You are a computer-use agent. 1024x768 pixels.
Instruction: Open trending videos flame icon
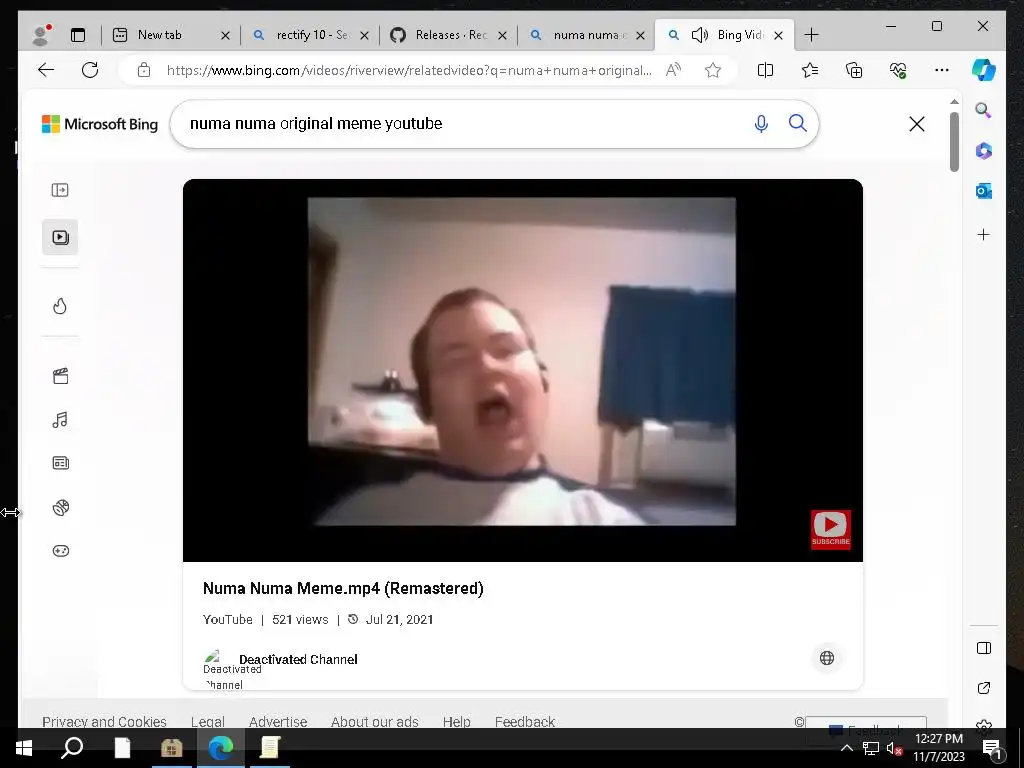60,306
